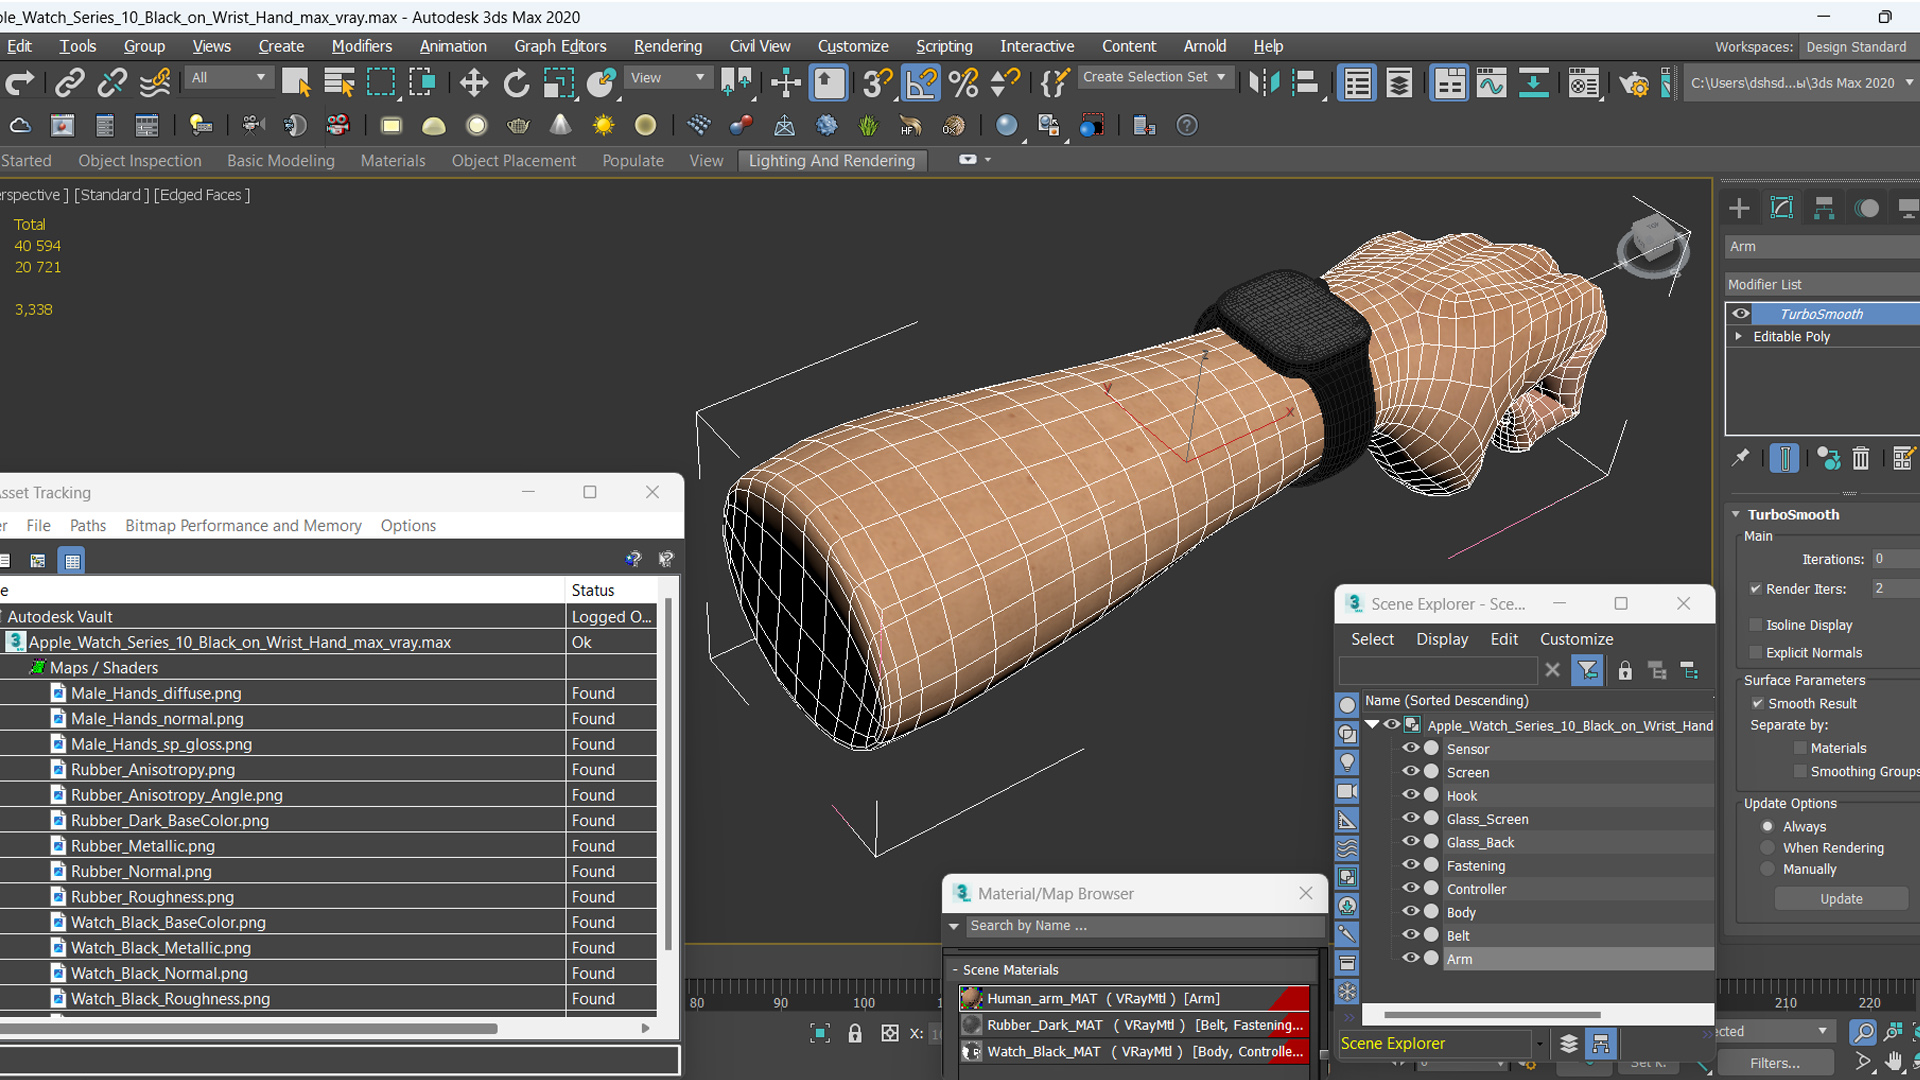Open the reference coordinate View dropdown
Image resolution: width=1920 pixels, height=1080 pixels.
[x=667, y=77]
